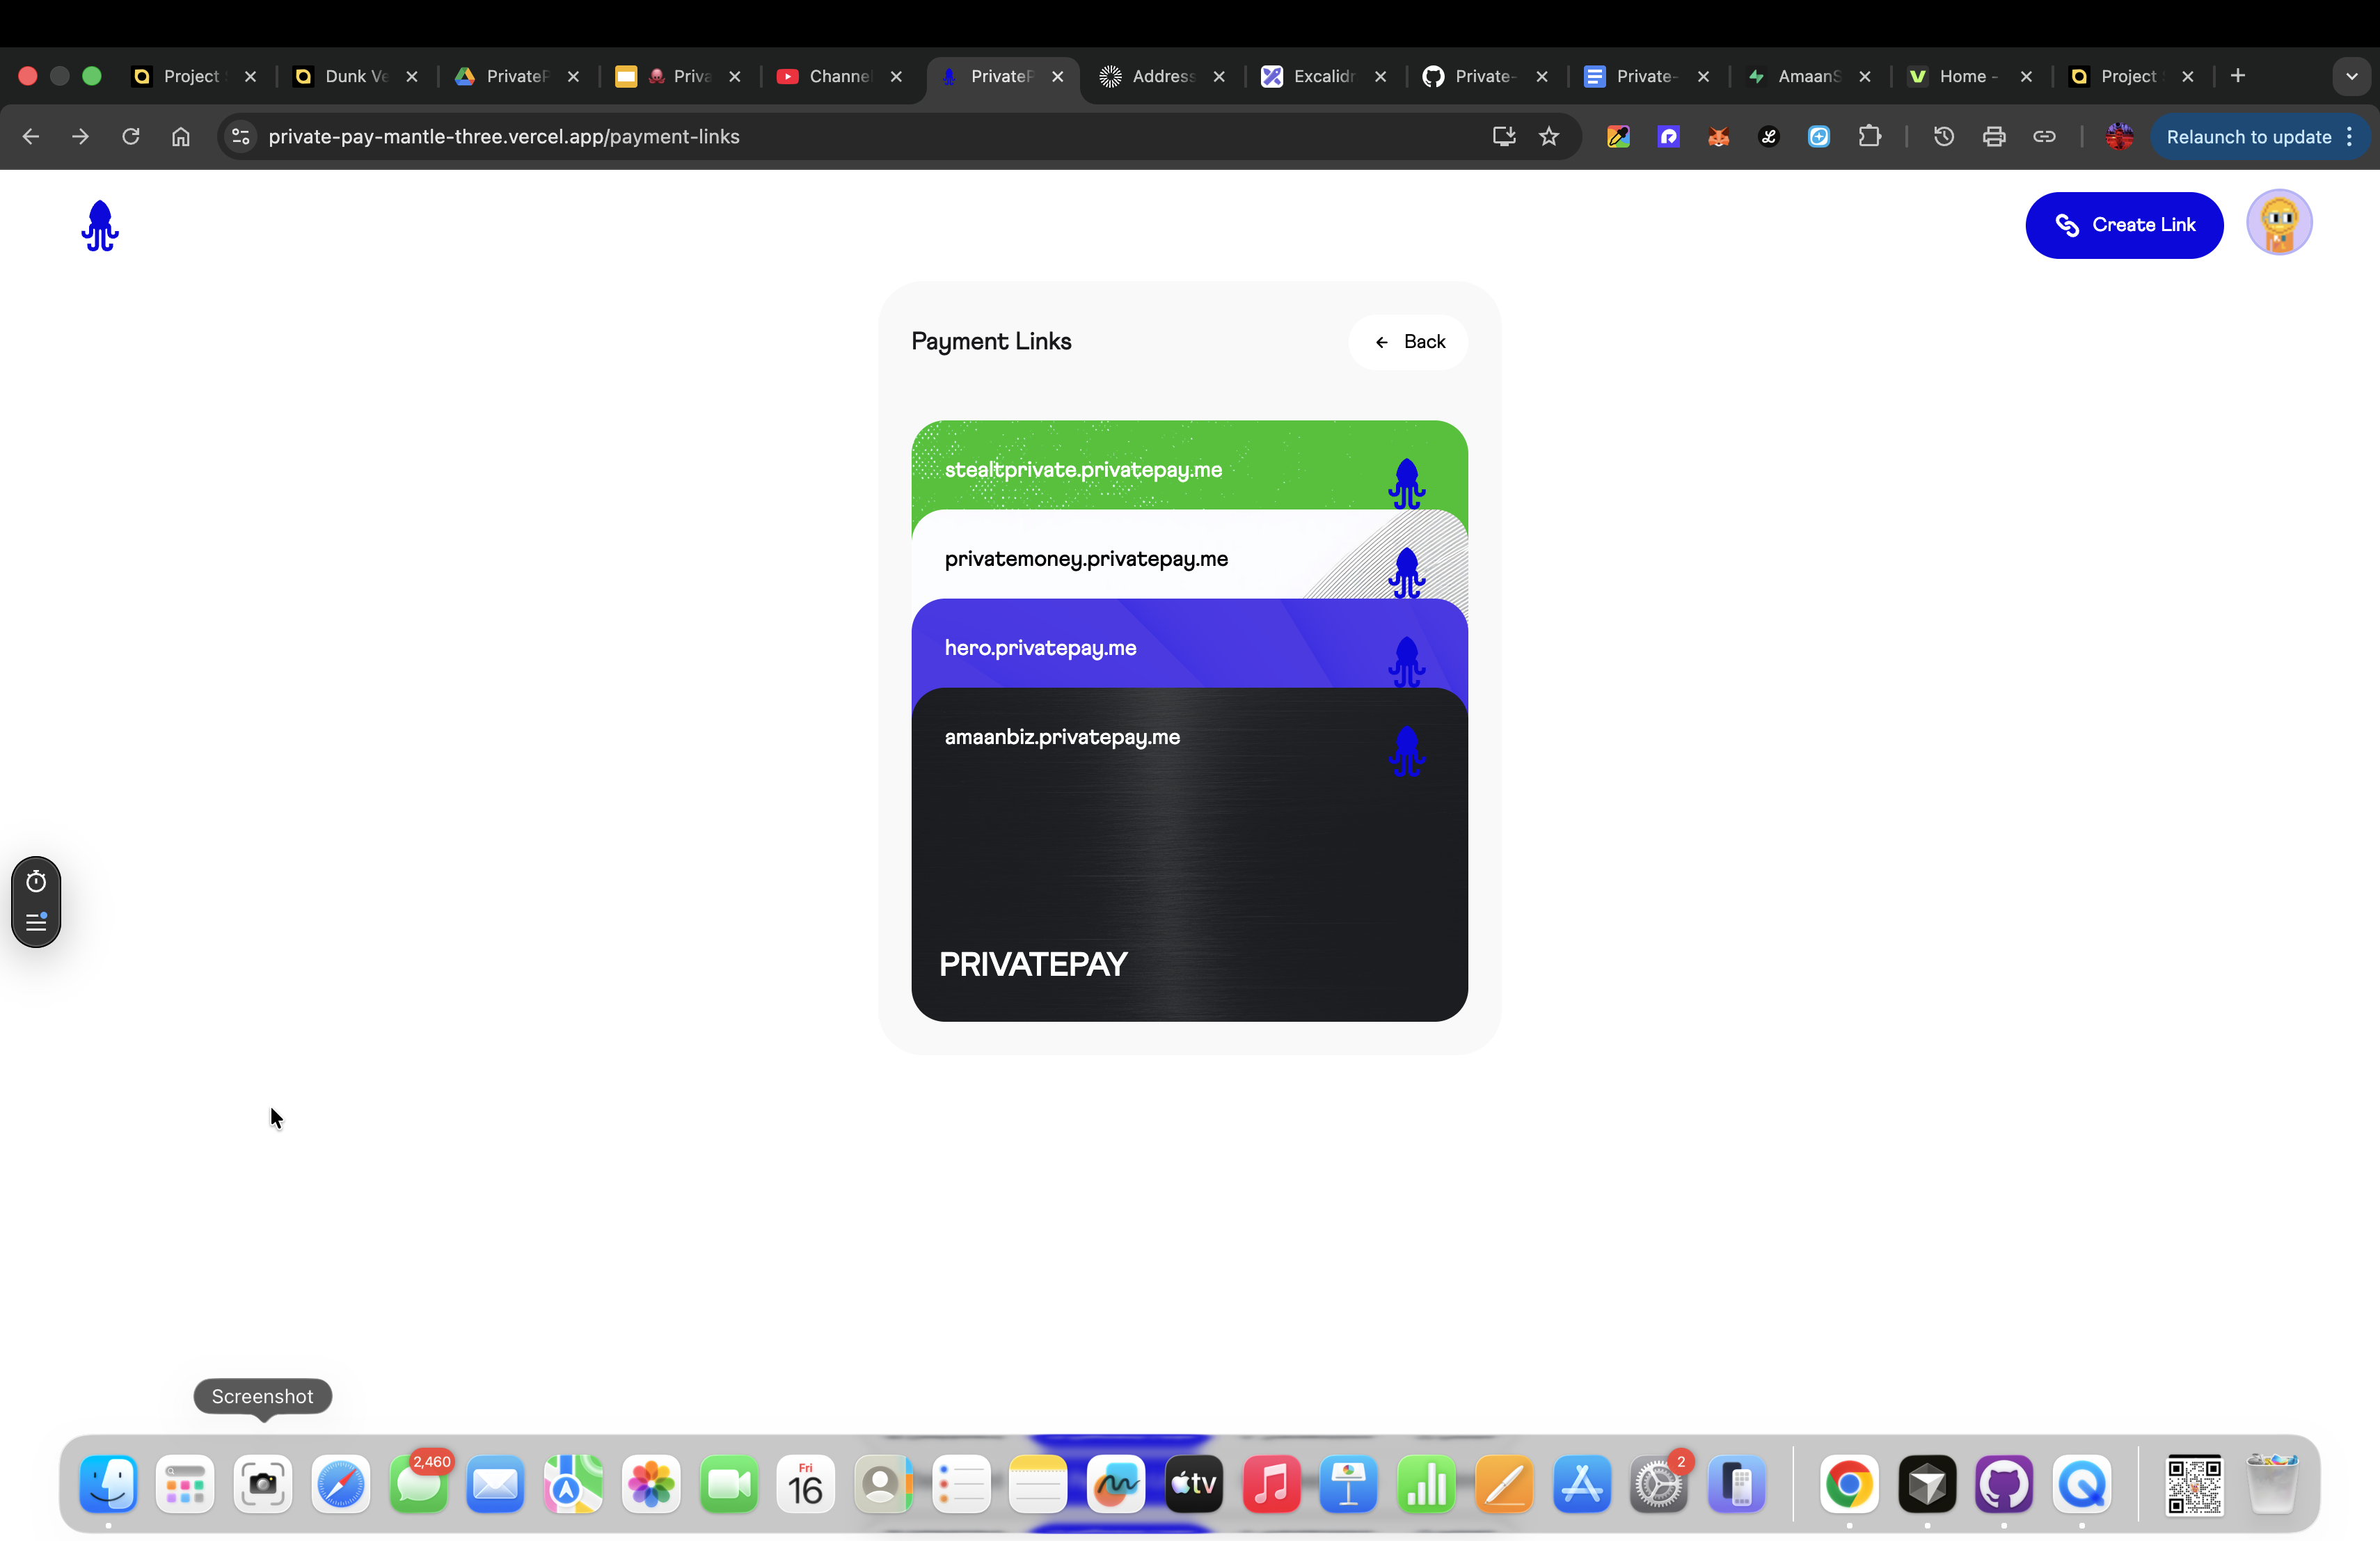The width and height of the screenshot is (2380, 1541).
Task: Toggle the bookmark star for this page
Action: 1549,137
